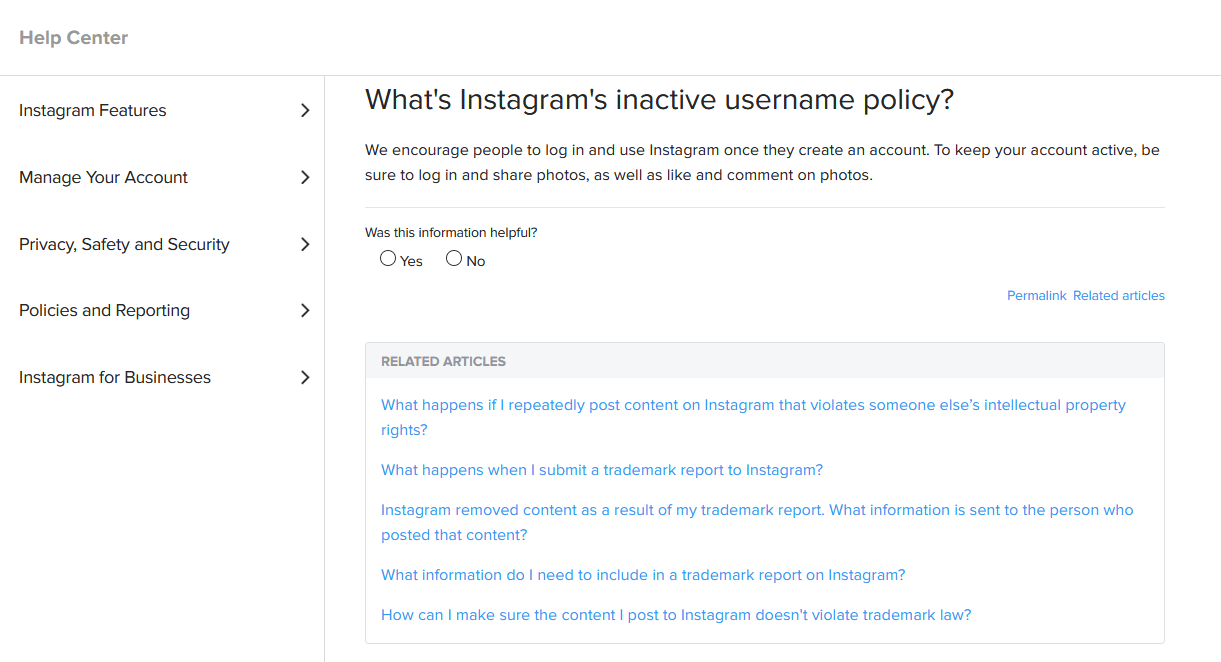The width and height of the screenshot is (1221, 662).
Task: Open article on content removed after trademark report
Action: tap(756, 510)
